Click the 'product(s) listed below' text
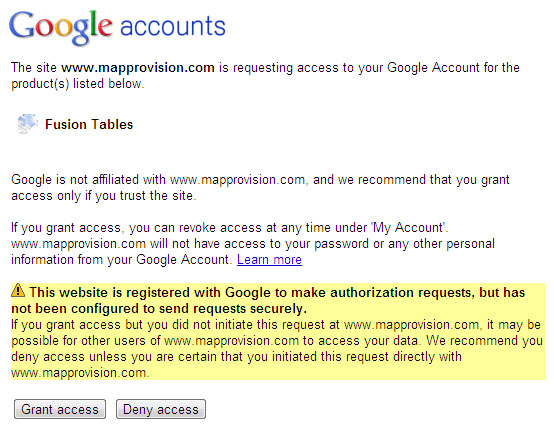554x429 pixels. 77,84
